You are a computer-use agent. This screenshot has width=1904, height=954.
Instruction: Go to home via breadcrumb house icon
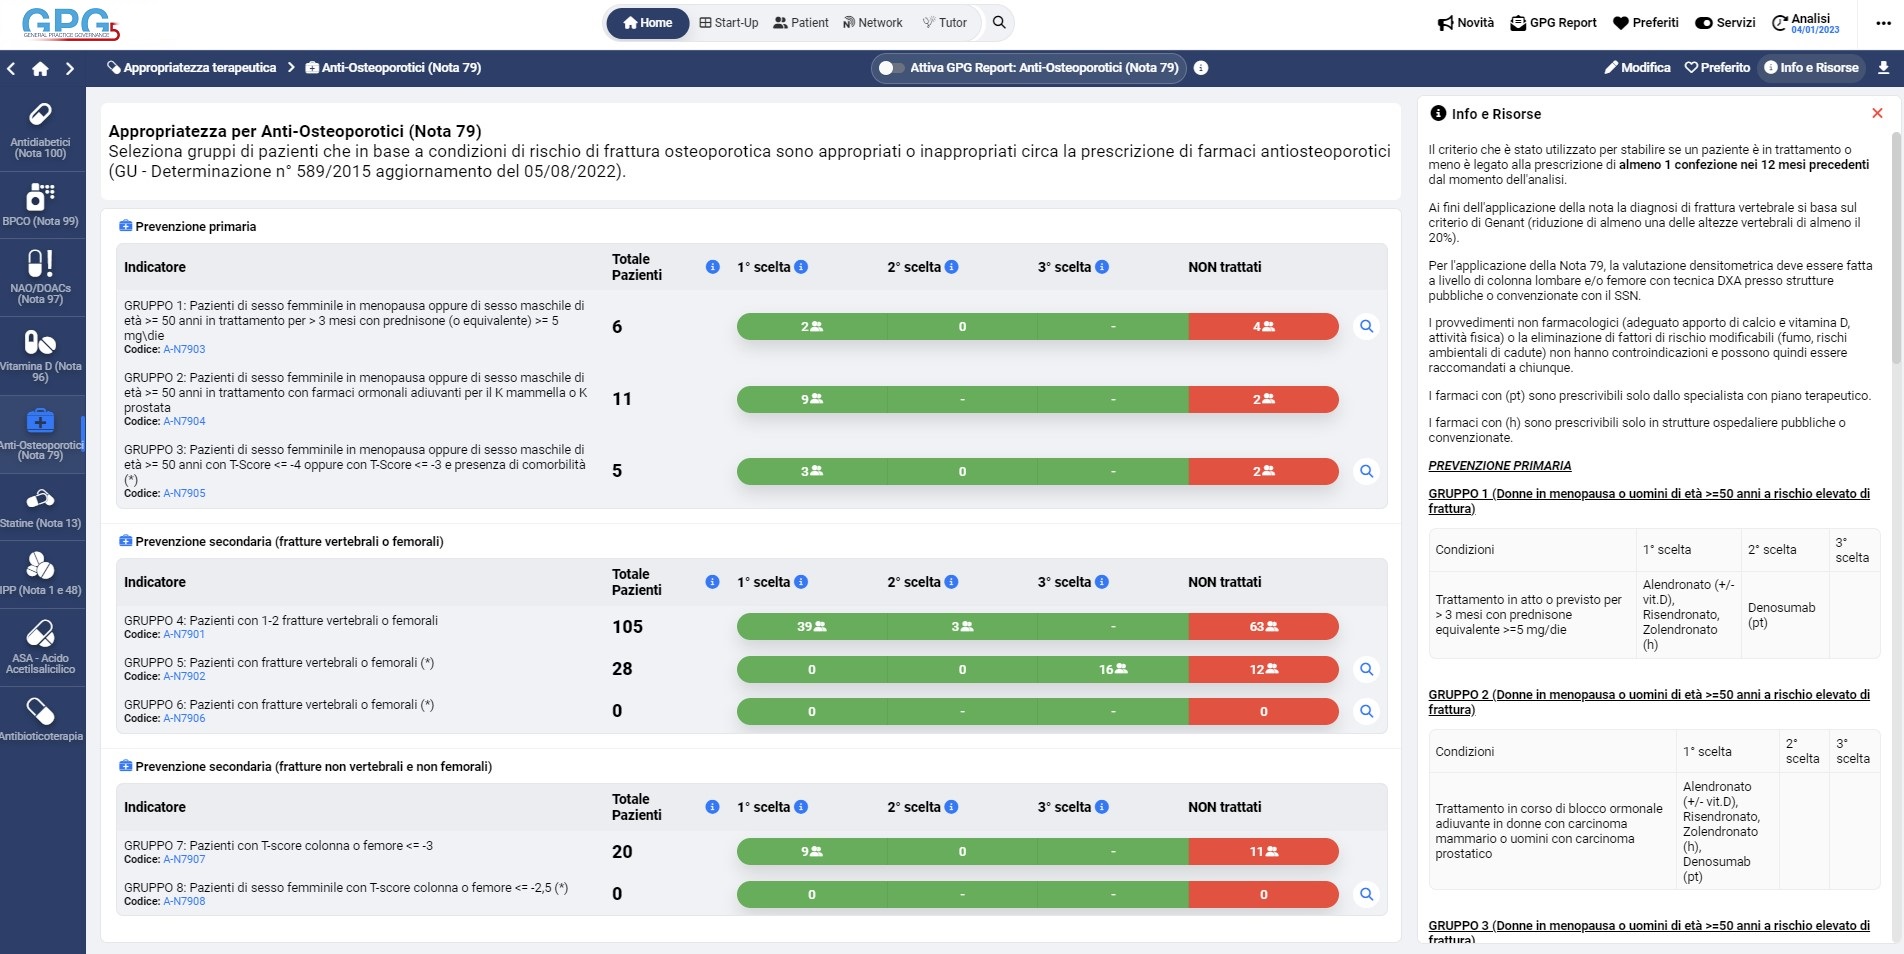[40, 69]
